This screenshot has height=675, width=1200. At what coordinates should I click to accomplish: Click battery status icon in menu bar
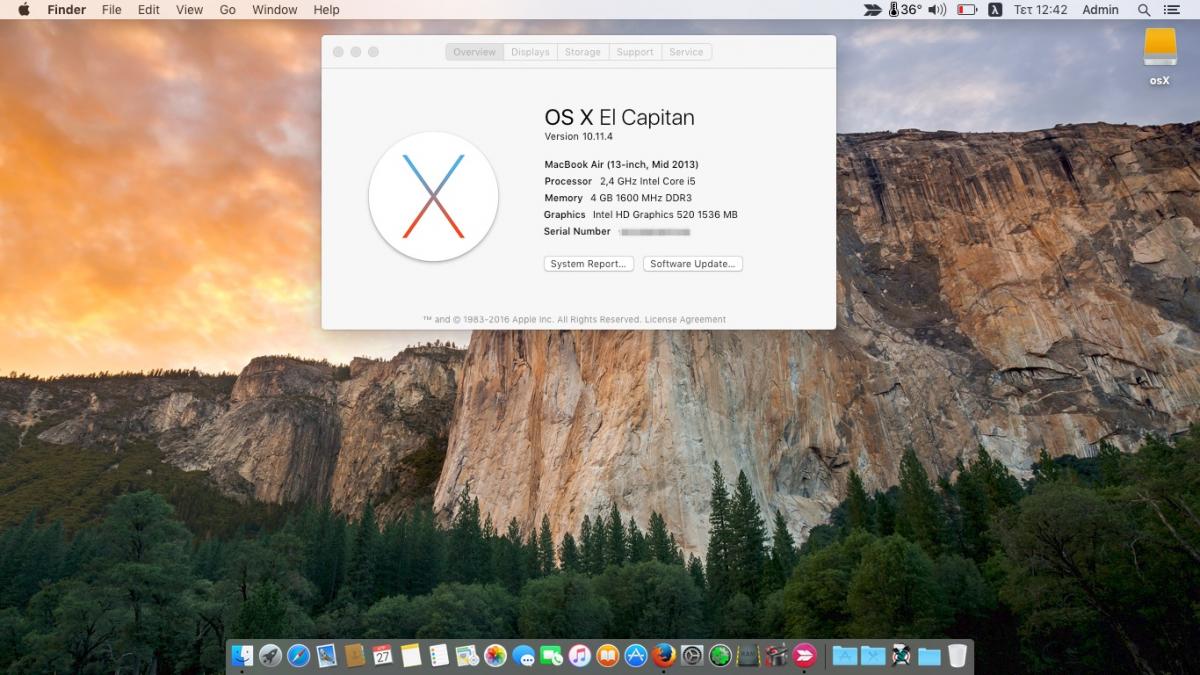pos(967,10)
